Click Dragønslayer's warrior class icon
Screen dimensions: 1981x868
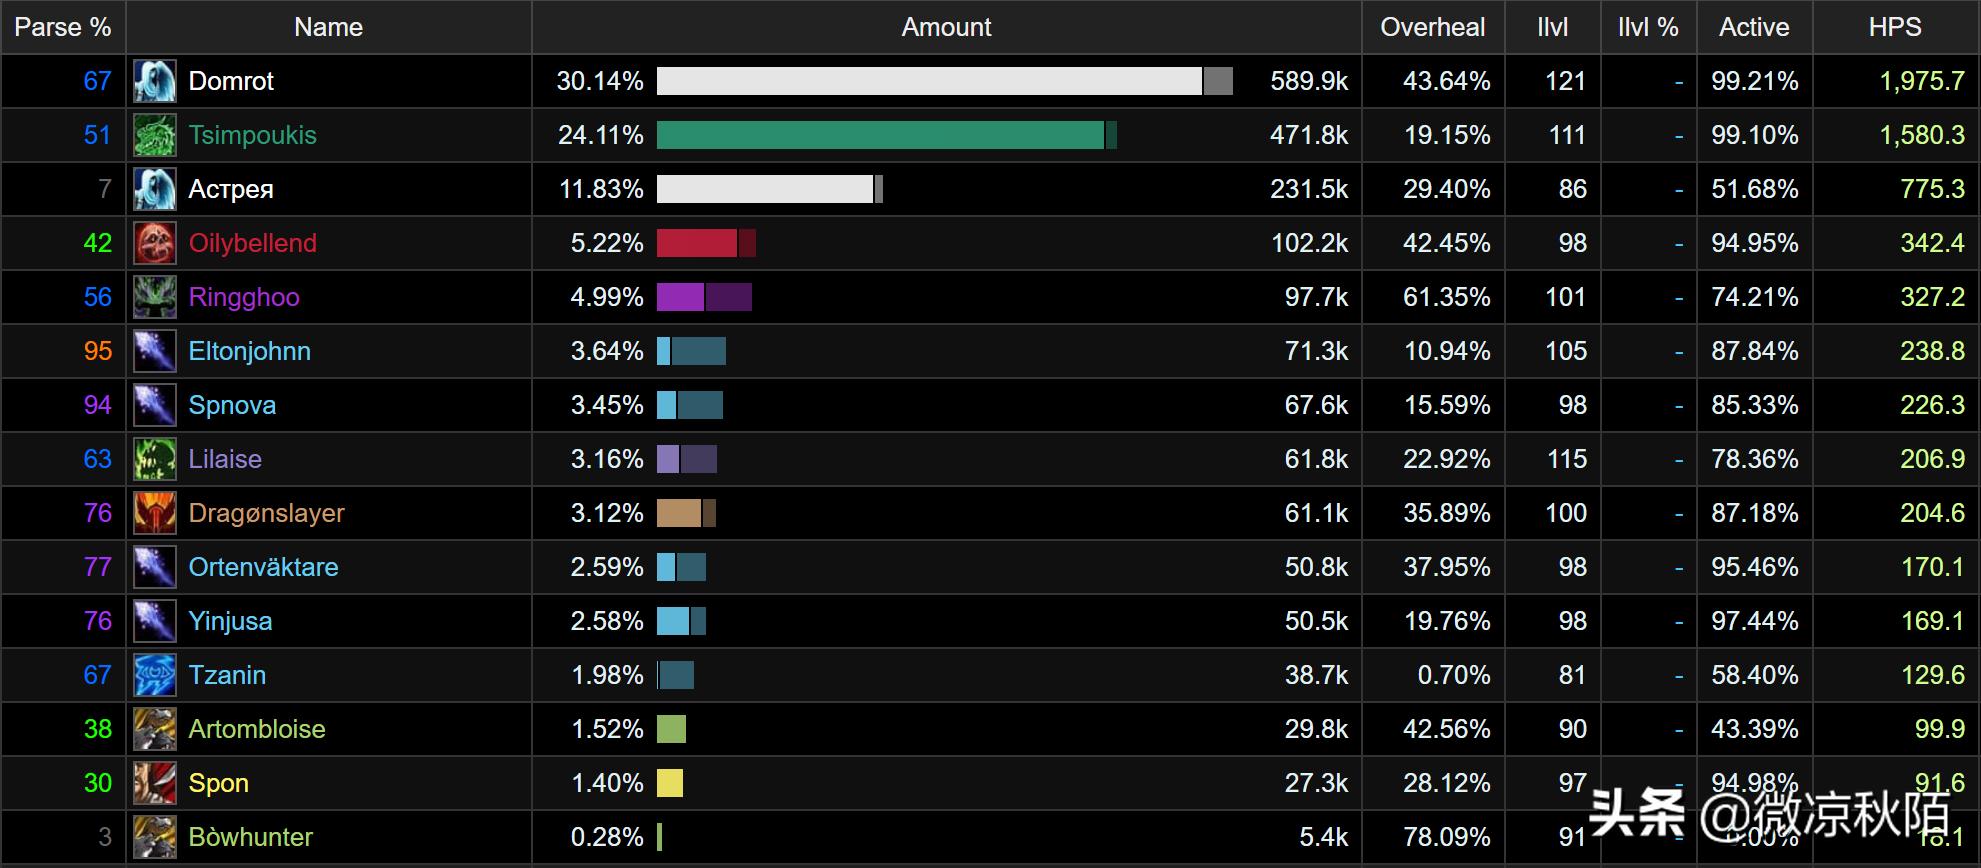[x=155, y=513]
